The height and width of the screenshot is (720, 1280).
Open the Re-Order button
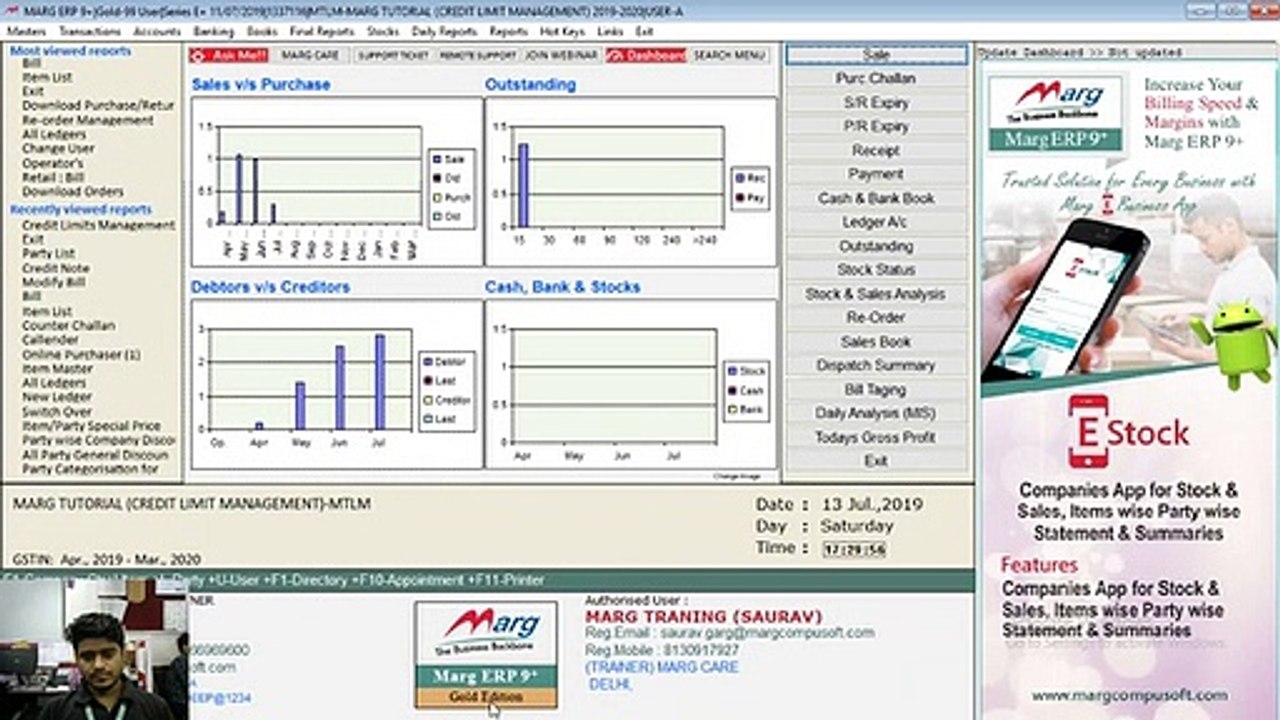tap(876, 317)
